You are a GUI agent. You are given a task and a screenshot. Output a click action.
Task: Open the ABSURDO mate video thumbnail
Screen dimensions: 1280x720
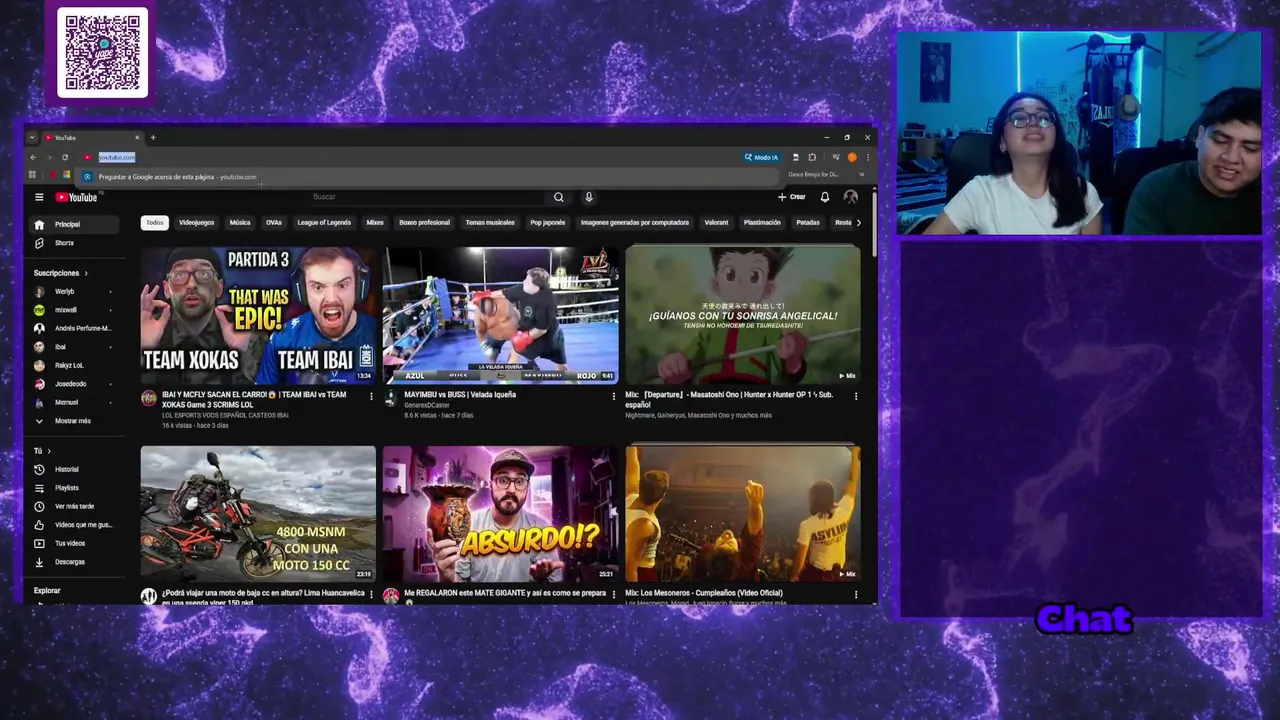point(500,513)
